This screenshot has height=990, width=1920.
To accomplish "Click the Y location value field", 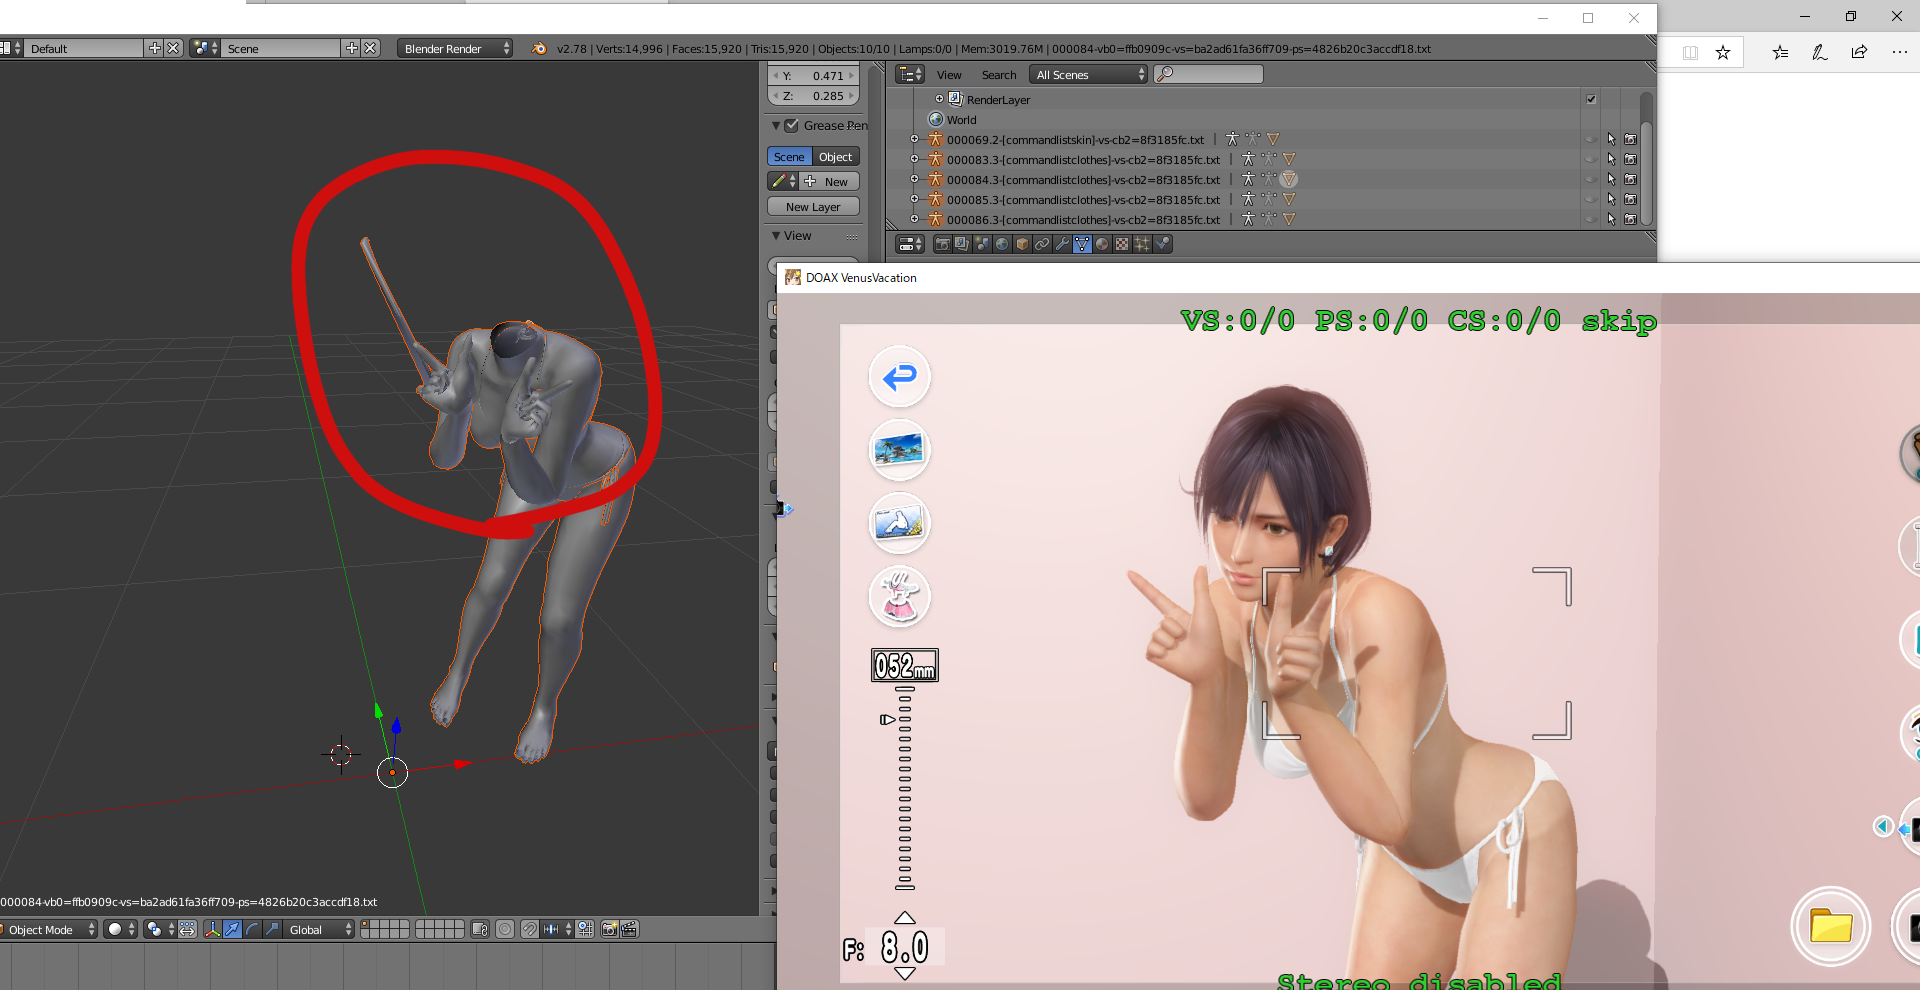I will pyautogui.click(x=813, y=76).
